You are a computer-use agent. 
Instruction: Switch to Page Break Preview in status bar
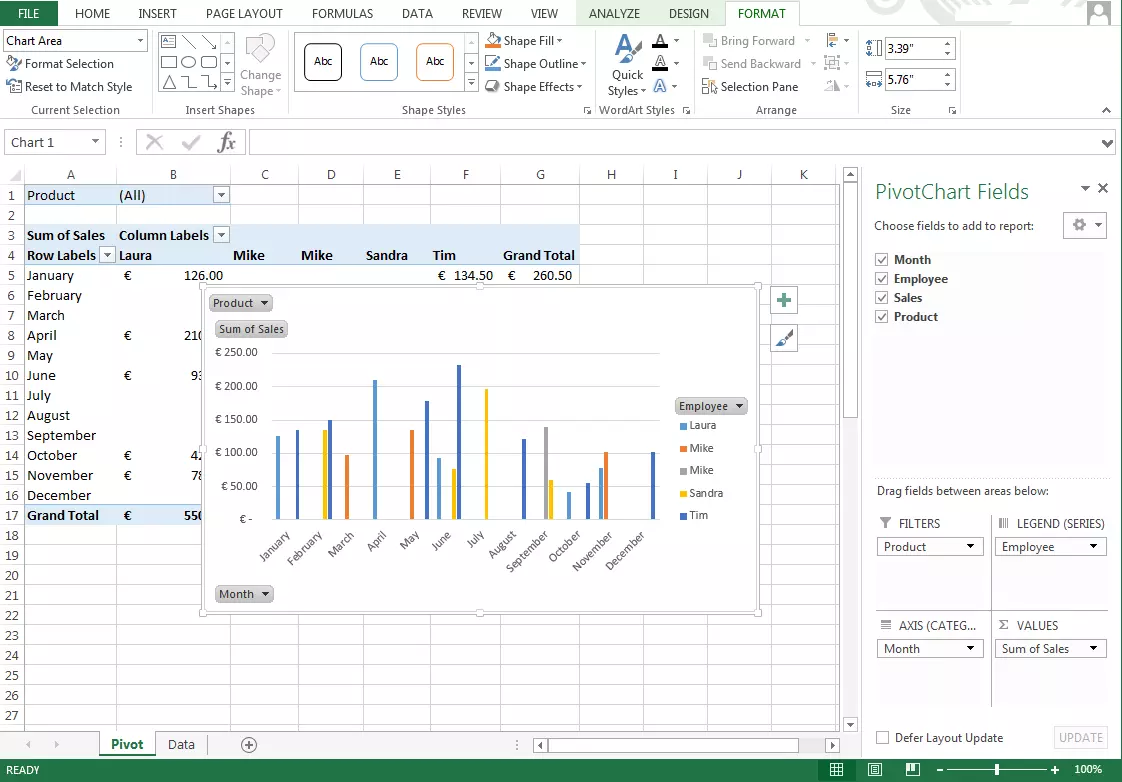[912, 770]
